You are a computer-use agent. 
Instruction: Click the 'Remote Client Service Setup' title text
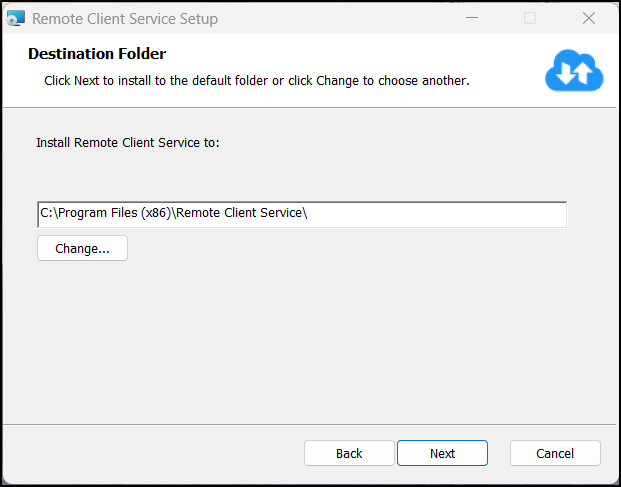click(125, 19)
